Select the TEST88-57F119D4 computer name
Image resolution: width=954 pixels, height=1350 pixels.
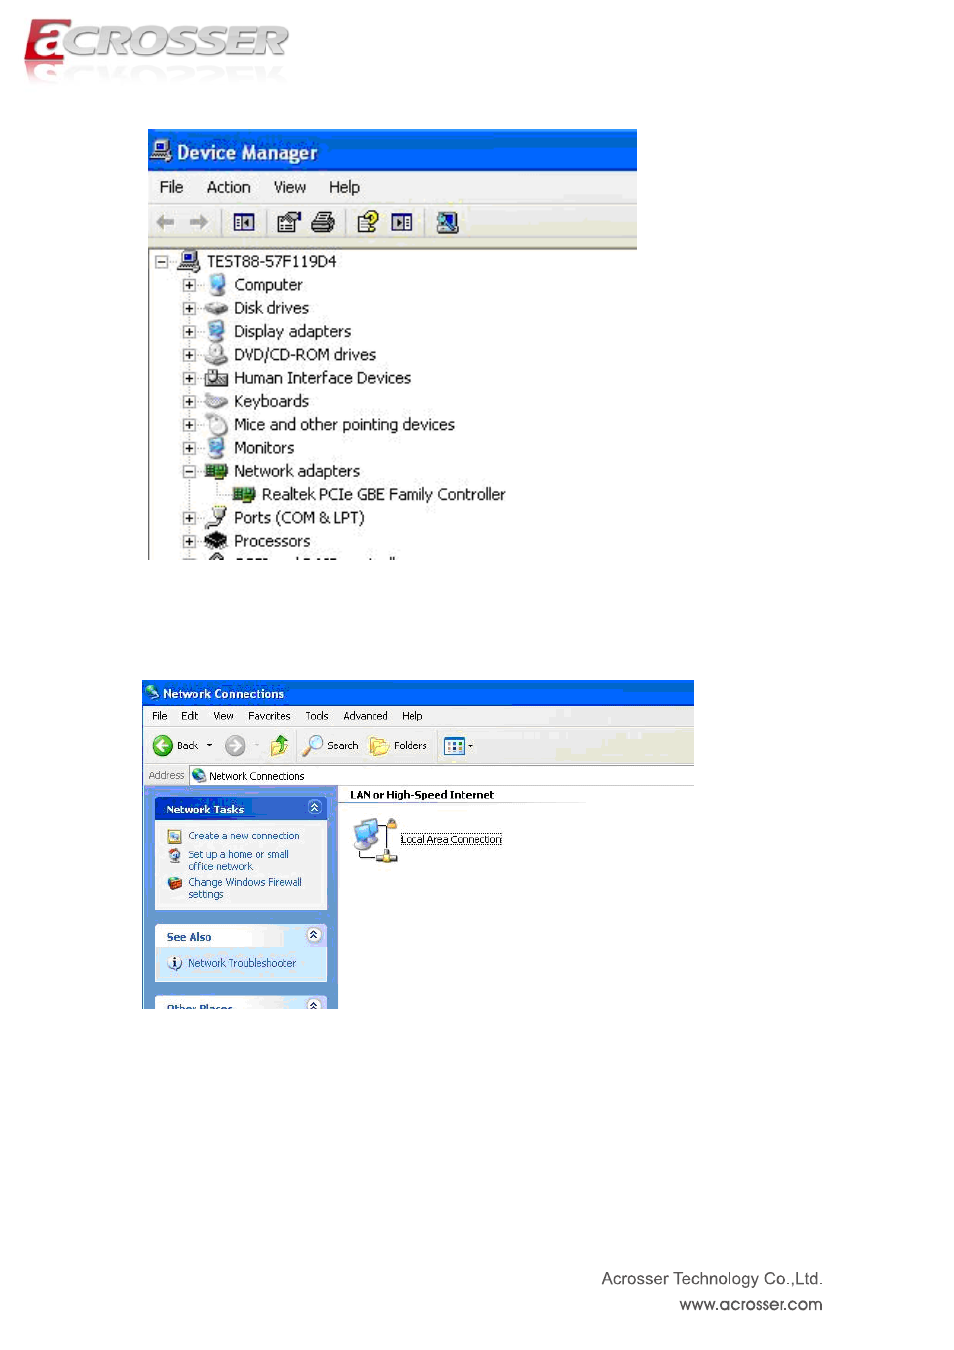coord(271,261)
